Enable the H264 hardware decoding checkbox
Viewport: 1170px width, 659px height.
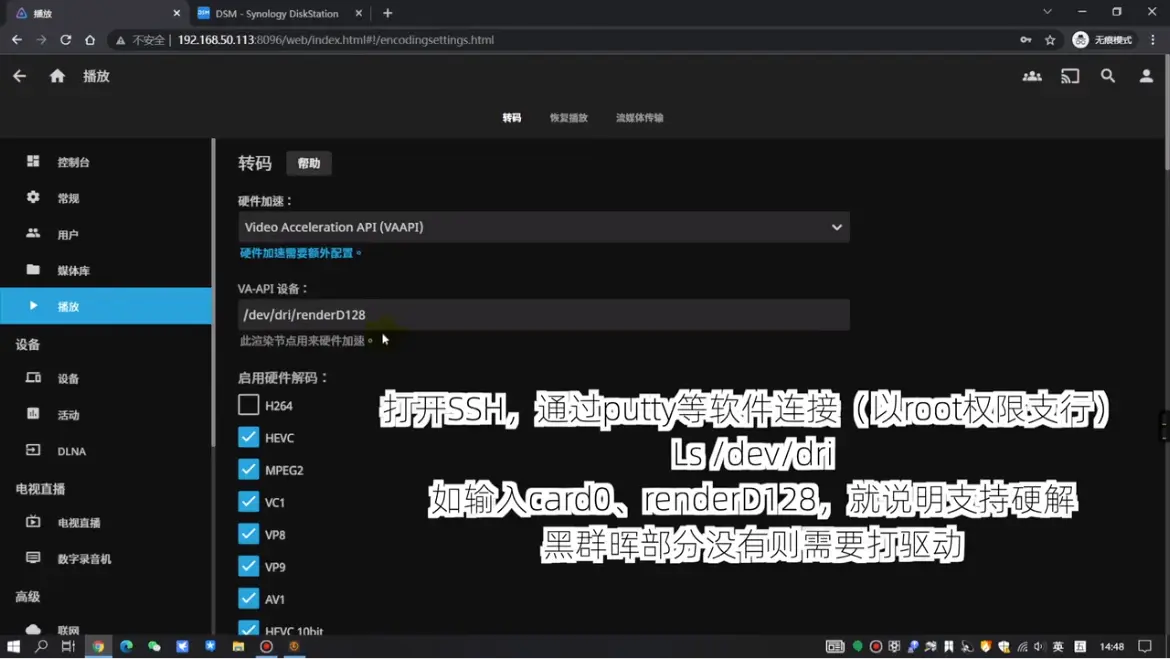click(249, 405)
